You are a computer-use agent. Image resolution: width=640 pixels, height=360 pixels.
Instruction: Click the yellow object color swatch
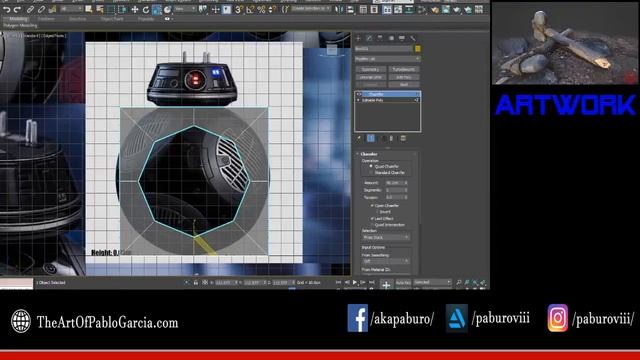pyautogui.click(x=418, y=49)
